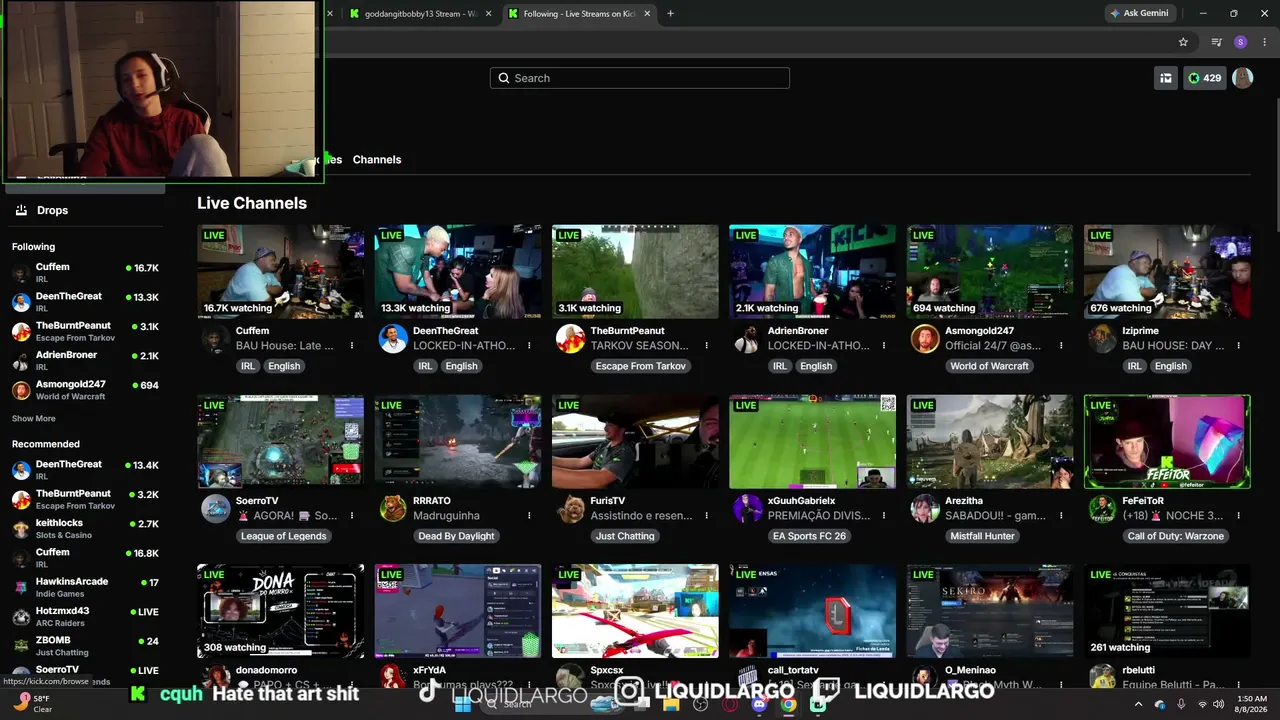Open a new browser tab
This screenshot has height=720, width=1280.
(x=670, y=13)
